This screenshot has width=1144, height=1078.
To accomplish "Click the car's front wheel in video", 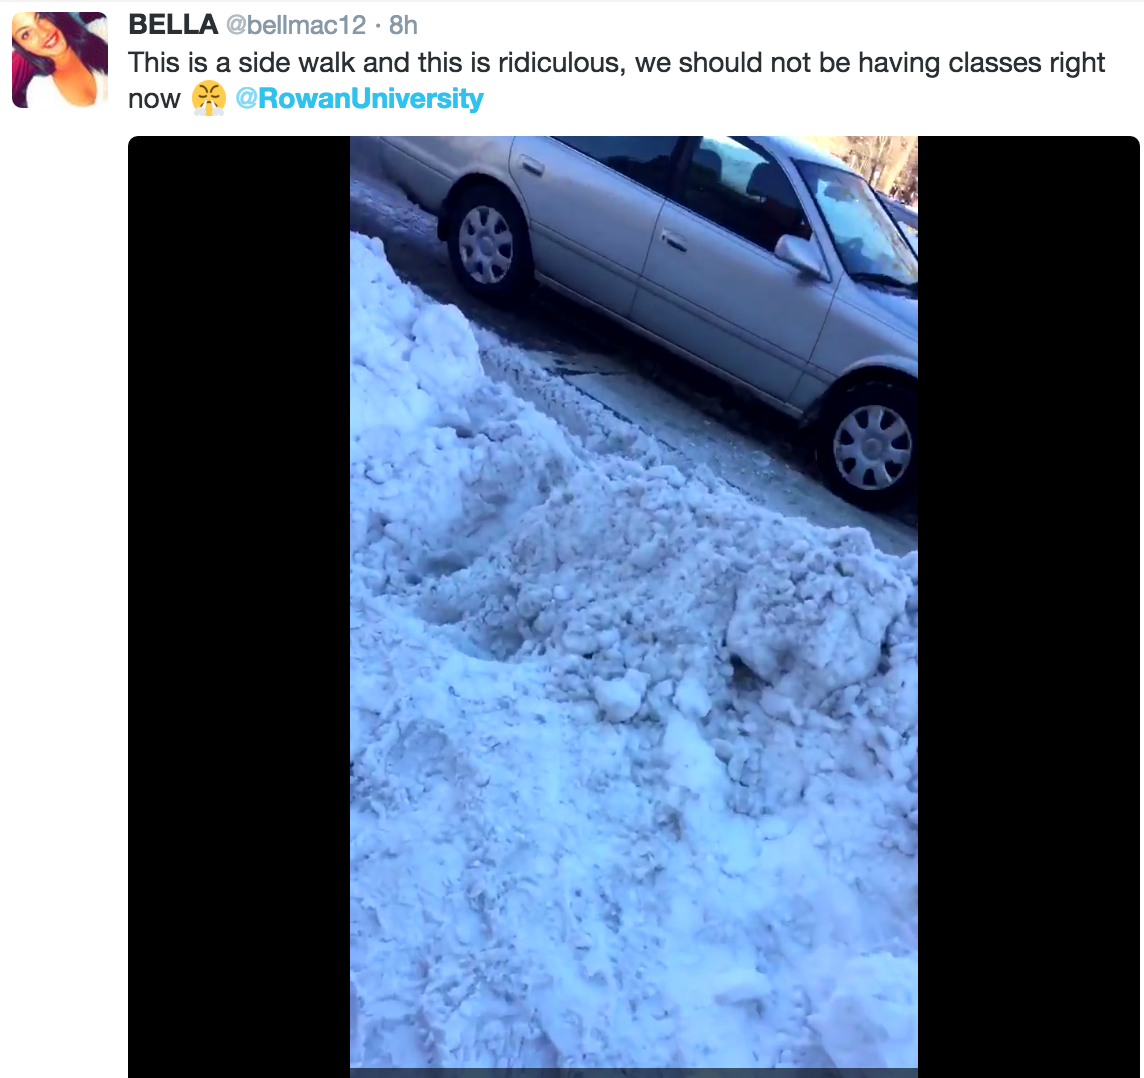I will click(x=871, y=445).
